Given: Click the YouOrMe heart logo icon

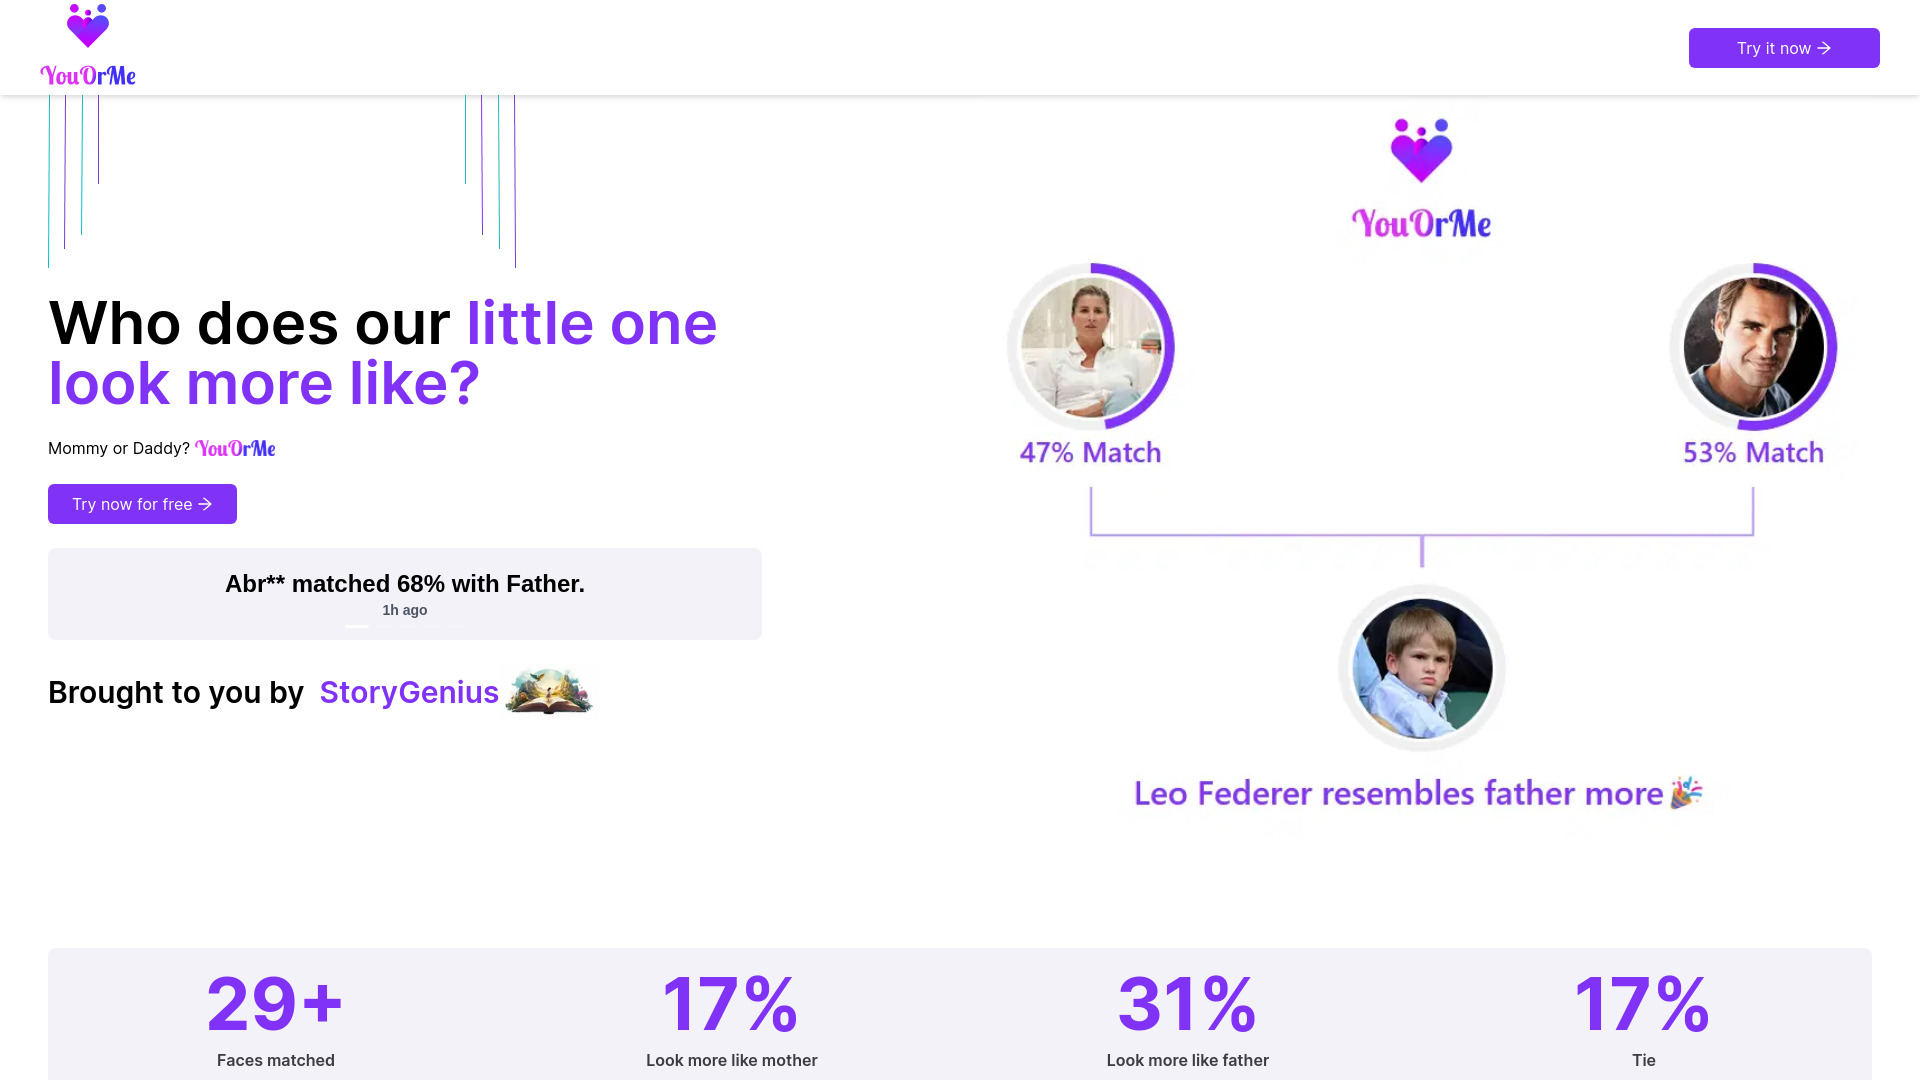Looking at the screenshot, I should pyautogui.click(x=88, y=26).
